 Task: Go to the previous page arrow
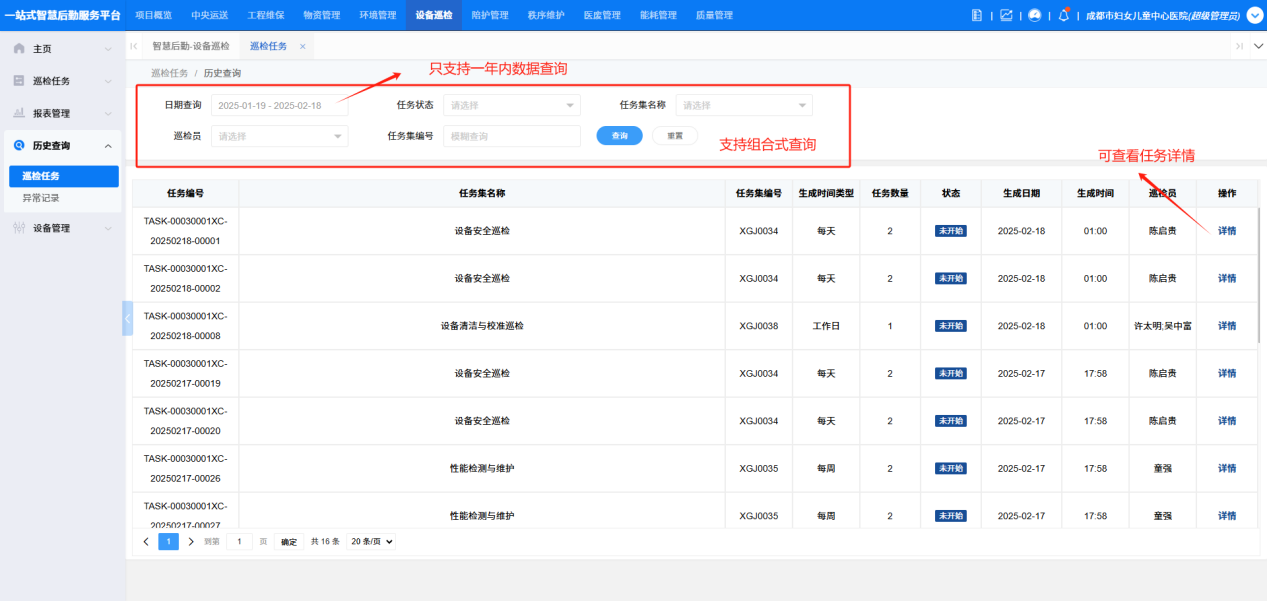[146, 541]
